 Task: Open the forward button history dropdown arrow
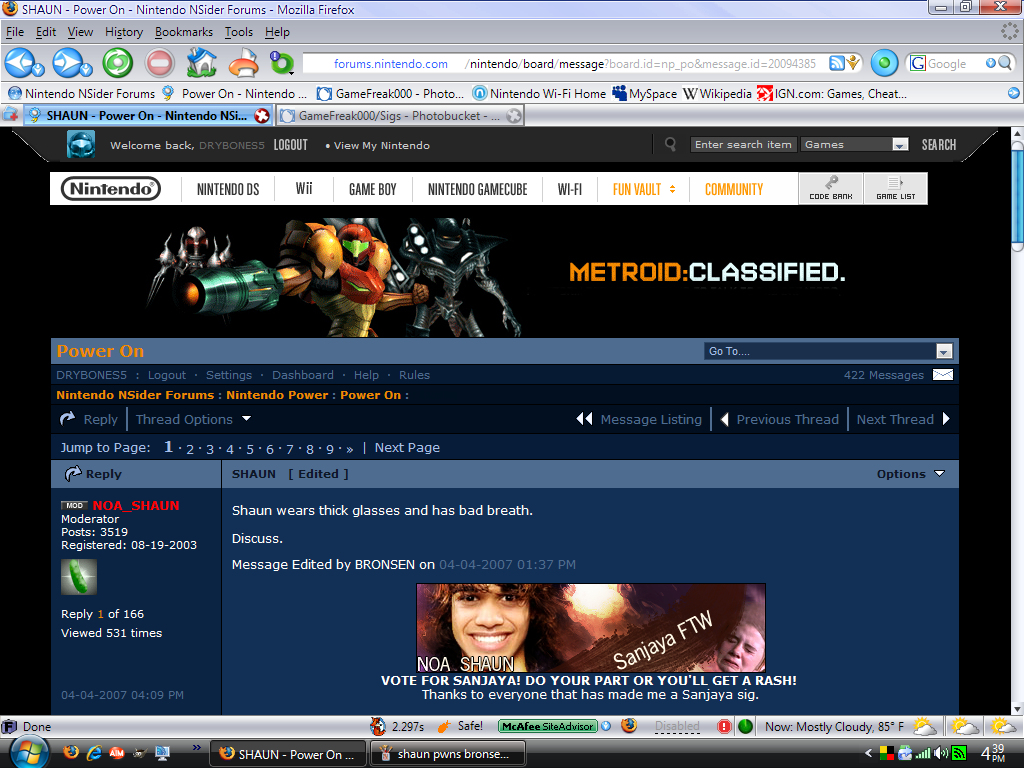87,70
